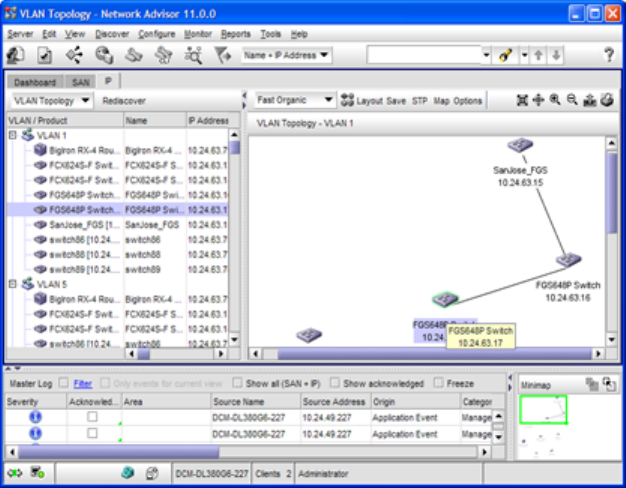Click the globe and device toolbar icon
This screenshot has width=626, height=488.
[104, 55]
